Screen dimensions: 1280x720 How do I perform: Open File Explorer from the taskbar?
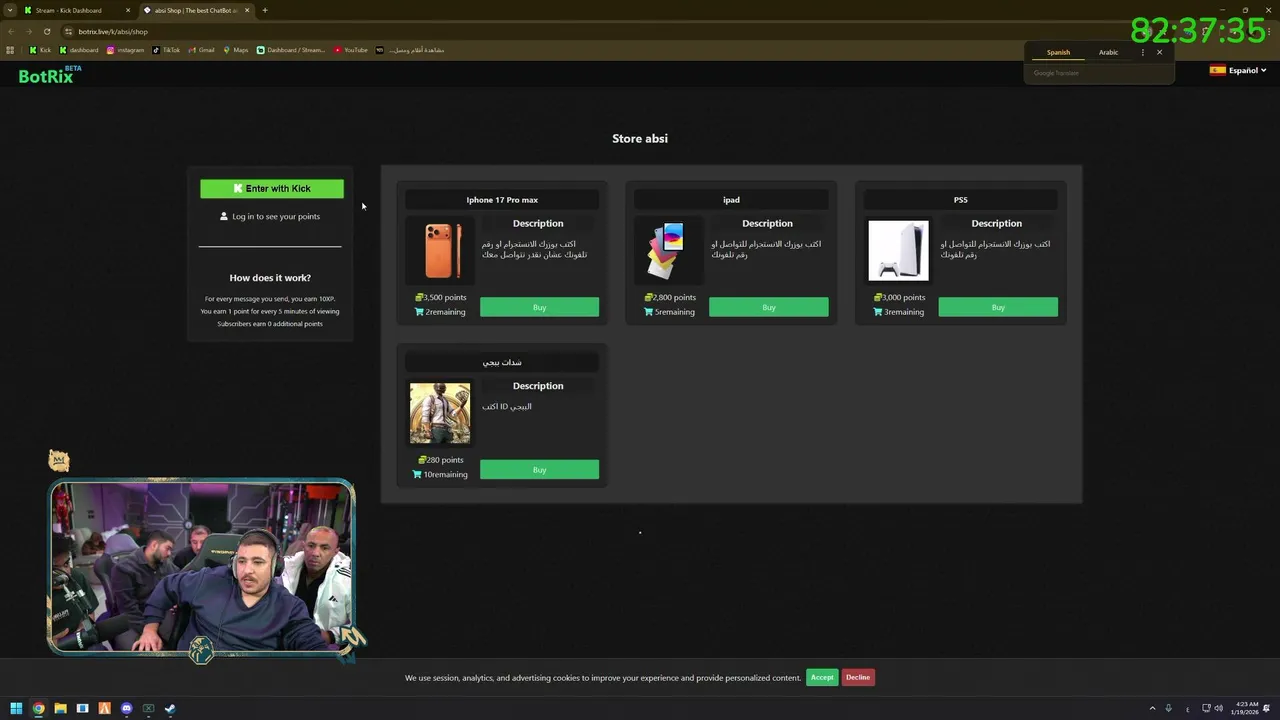pos(60,708)
